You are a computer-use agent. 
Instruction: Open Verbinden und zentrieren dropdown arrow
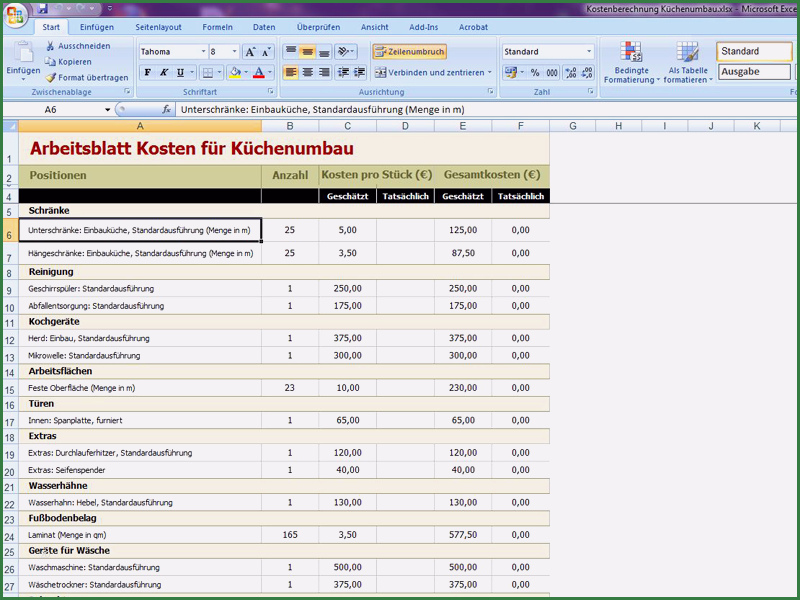[489, 73]
